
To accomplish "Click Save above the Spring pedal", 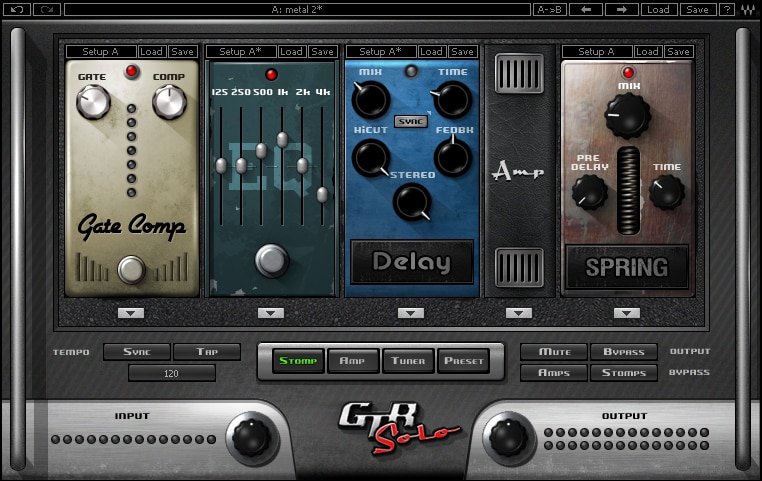I will coord(678,52).
